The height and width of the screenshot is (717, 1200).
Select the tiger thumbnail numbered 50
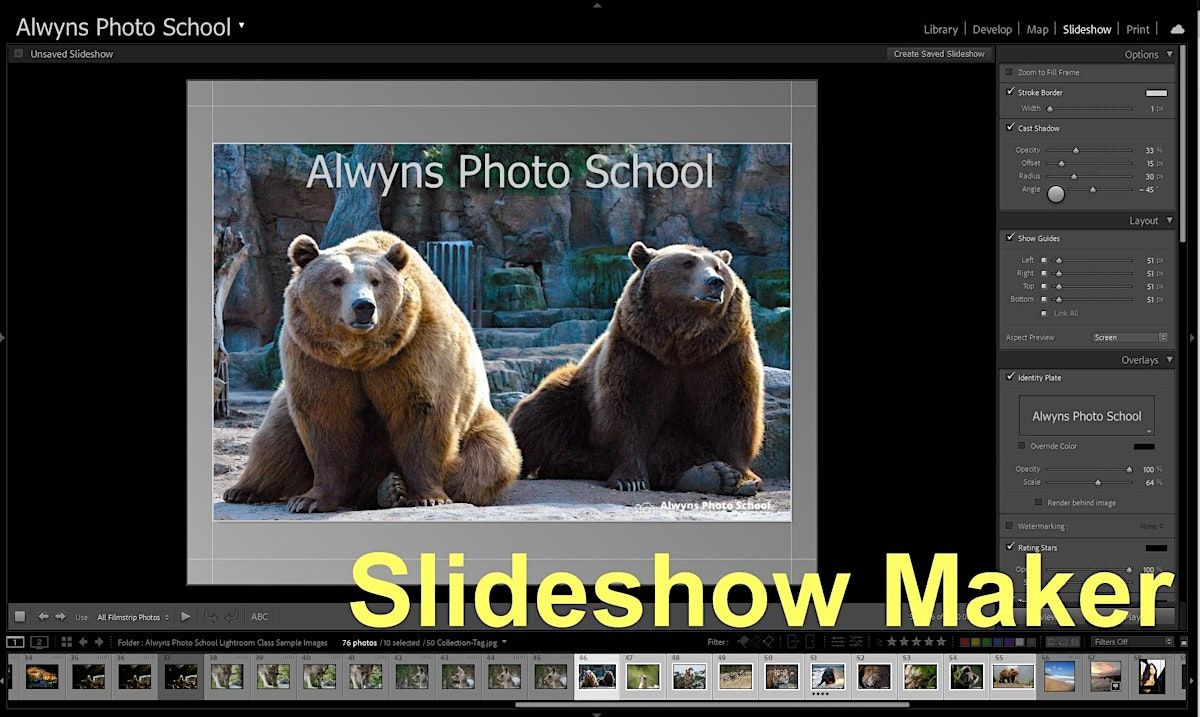click(x=782, y=677)
